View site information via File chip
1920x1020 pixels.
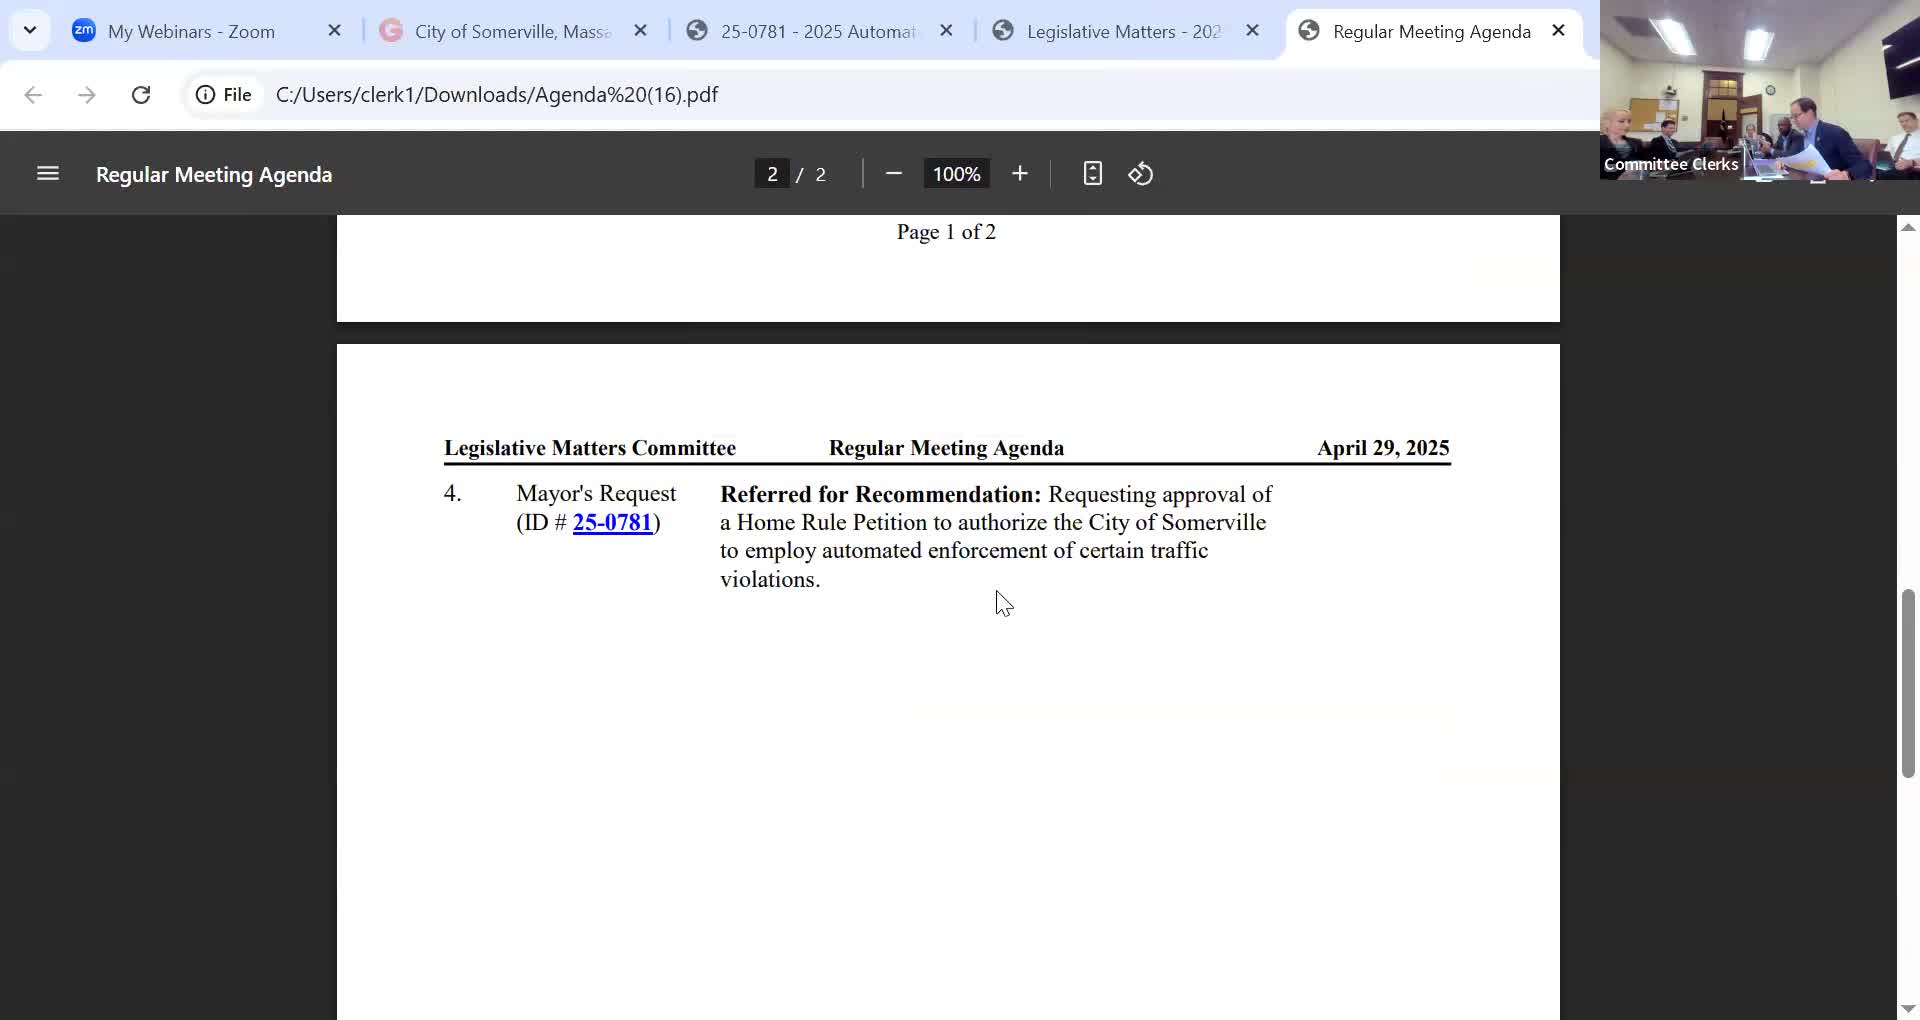tap(224, 95)
